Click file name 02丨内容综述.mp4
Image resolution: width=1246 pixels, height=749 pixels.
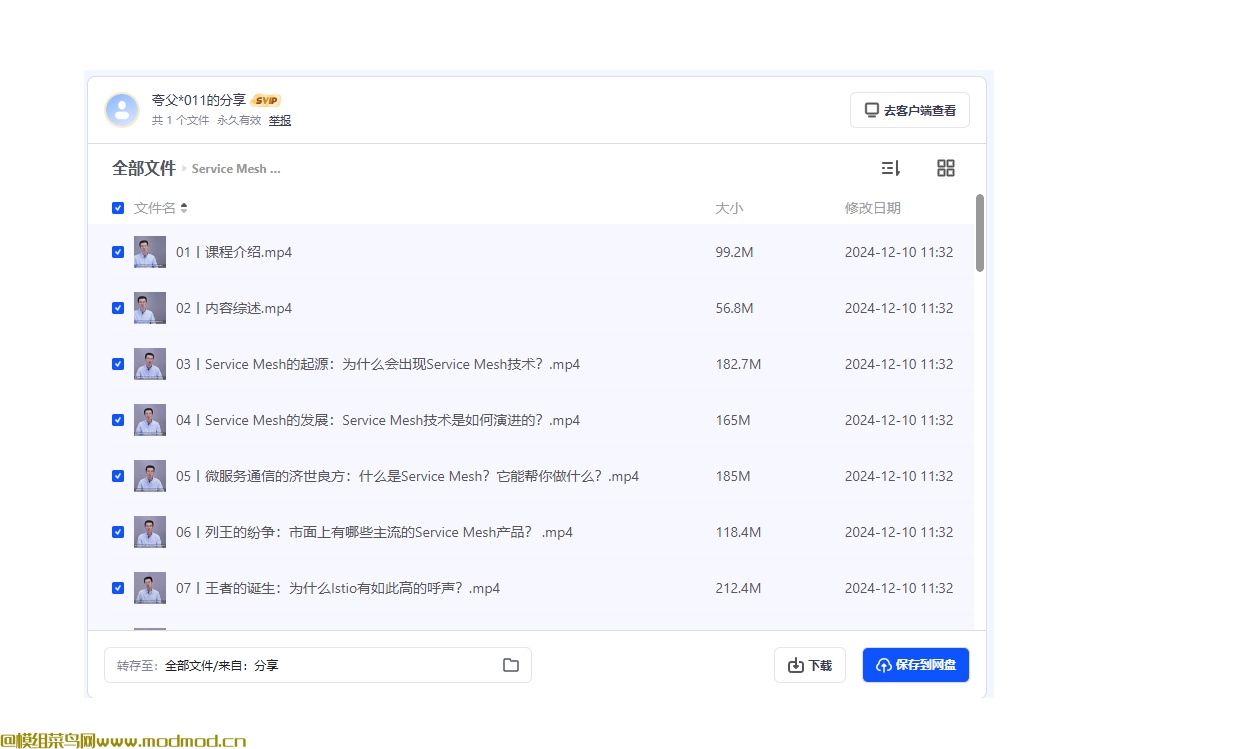pos(234,308)
